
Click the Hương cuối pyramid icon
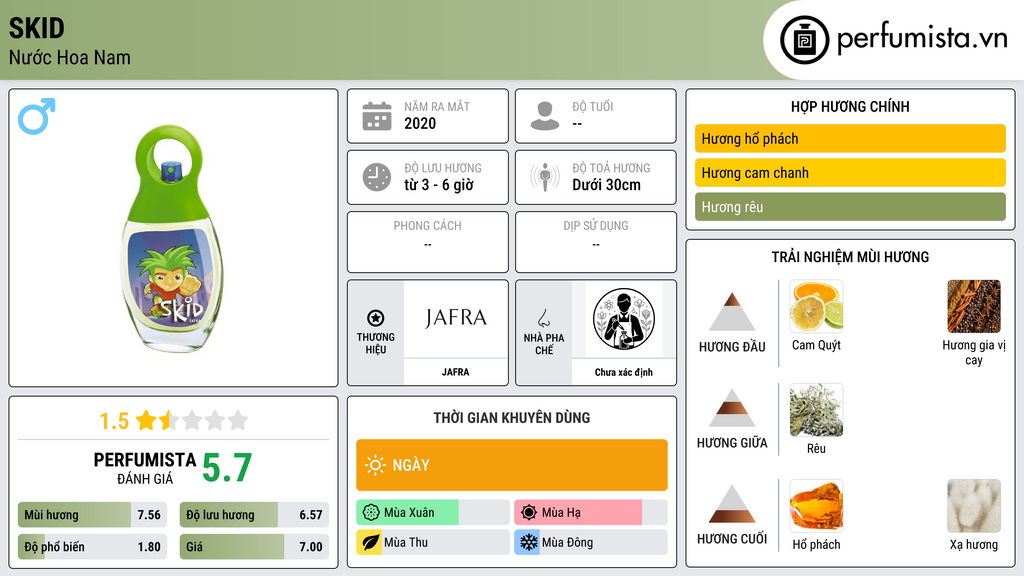tap(732, 504)
